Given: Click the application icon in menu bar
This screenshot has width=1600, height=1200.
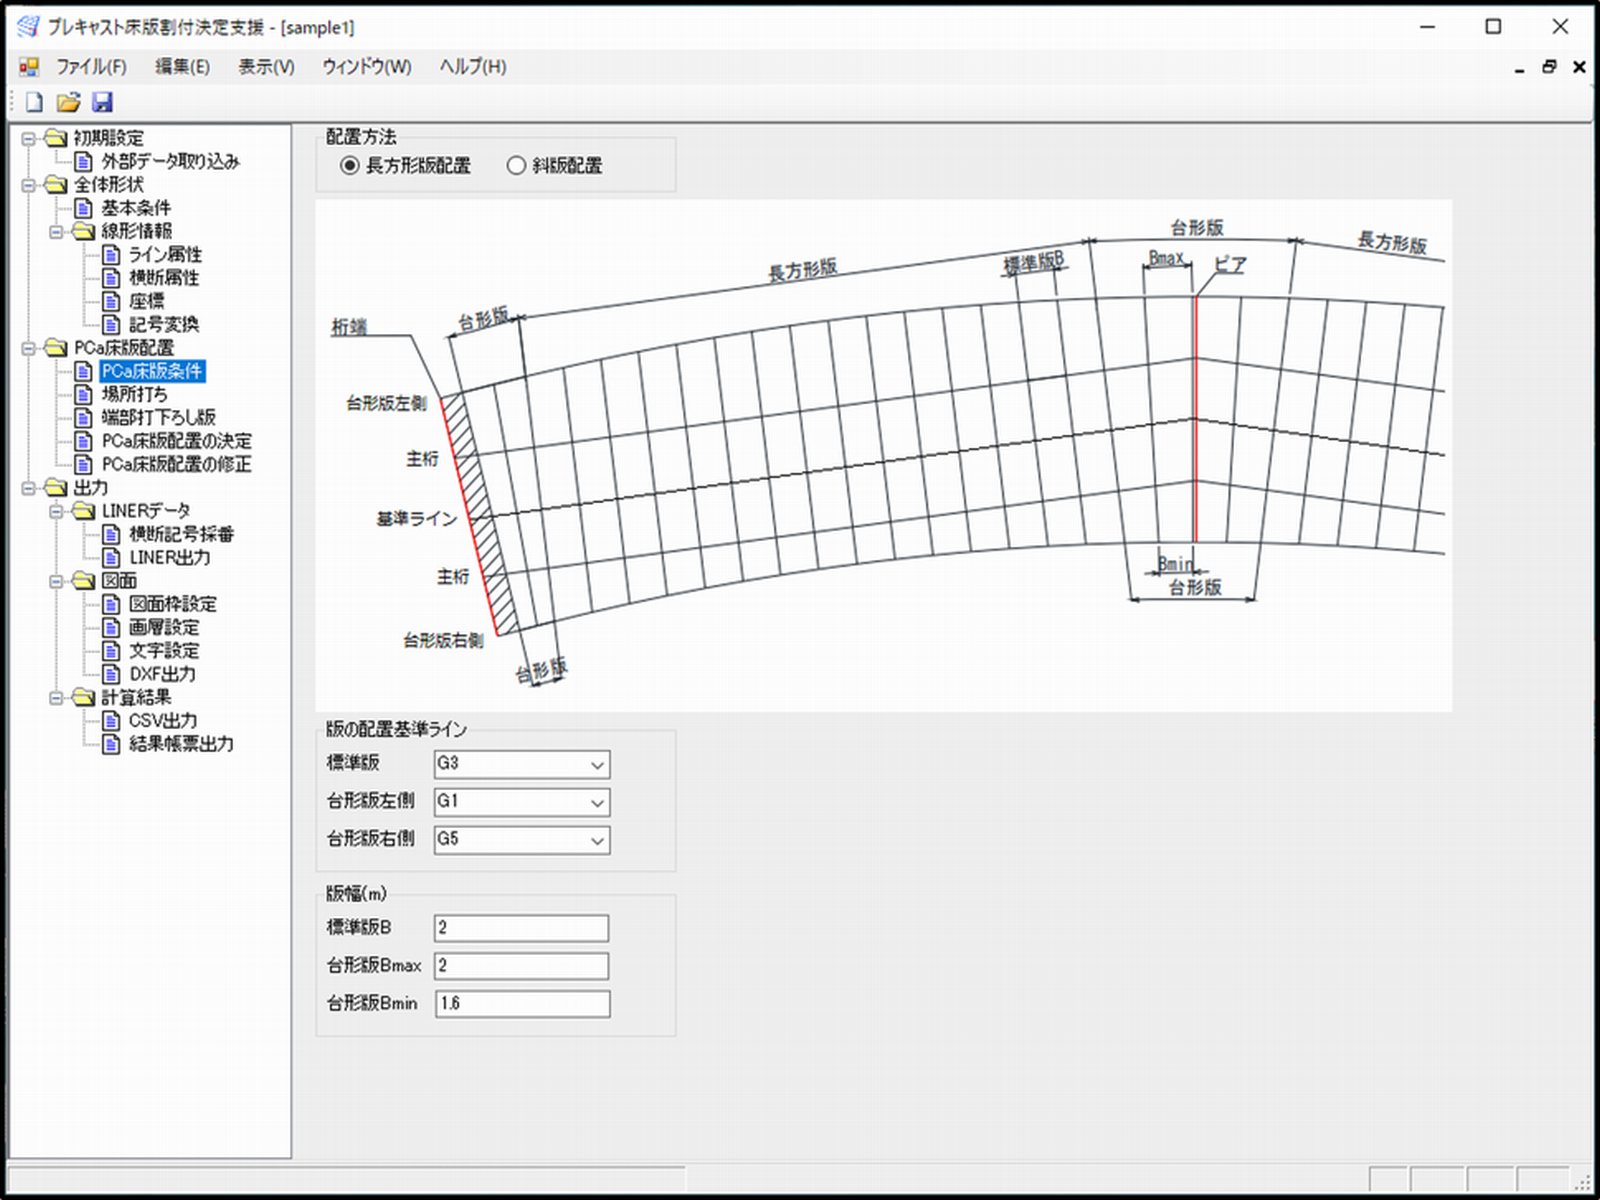Looking at the screenshot, I should click(29, 67).
